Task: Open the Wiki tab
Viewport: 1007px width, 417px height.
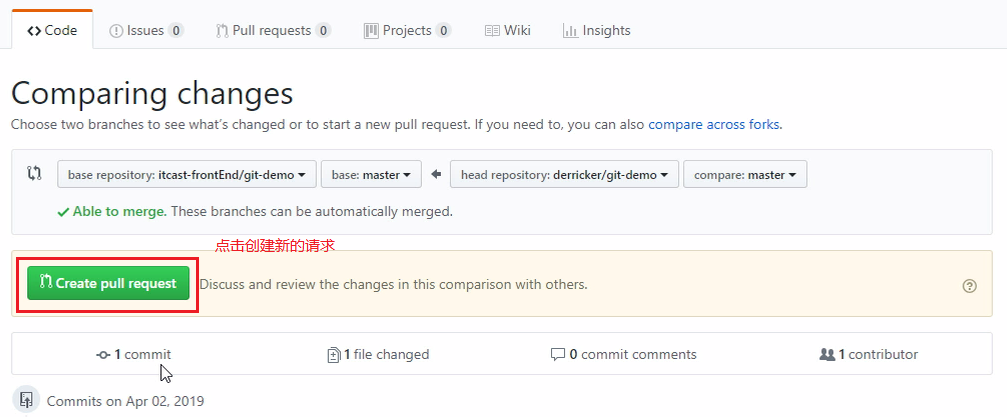Action: coord(507,30)
